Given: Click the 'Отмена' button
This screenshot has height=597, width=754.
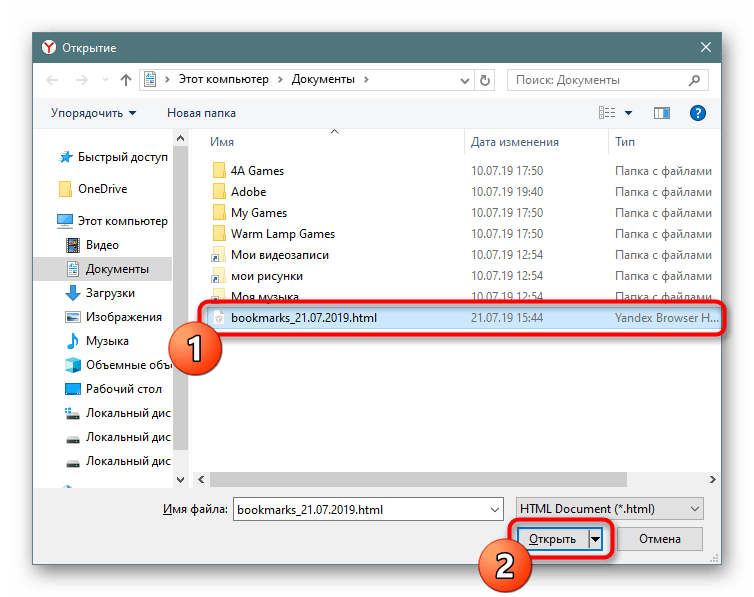Looking at the screenshot, I should [659, 539].
